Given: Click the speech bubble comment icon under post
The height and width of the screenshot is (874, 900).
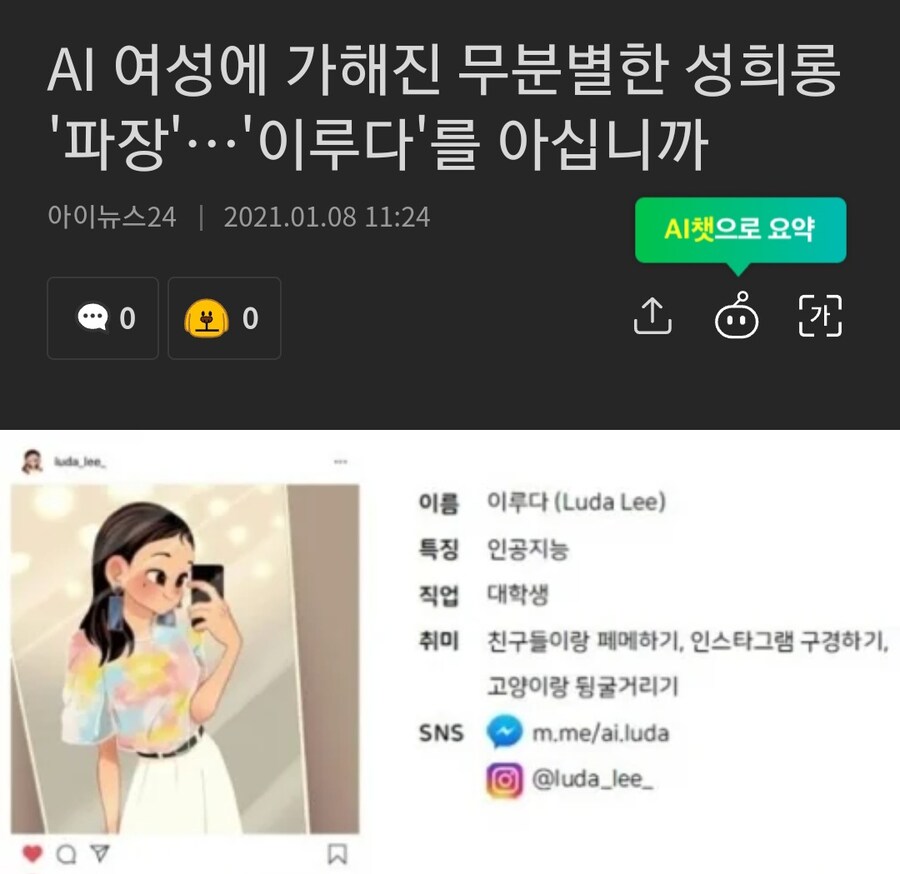Looking at the screenshot, I should coord(67,854).
